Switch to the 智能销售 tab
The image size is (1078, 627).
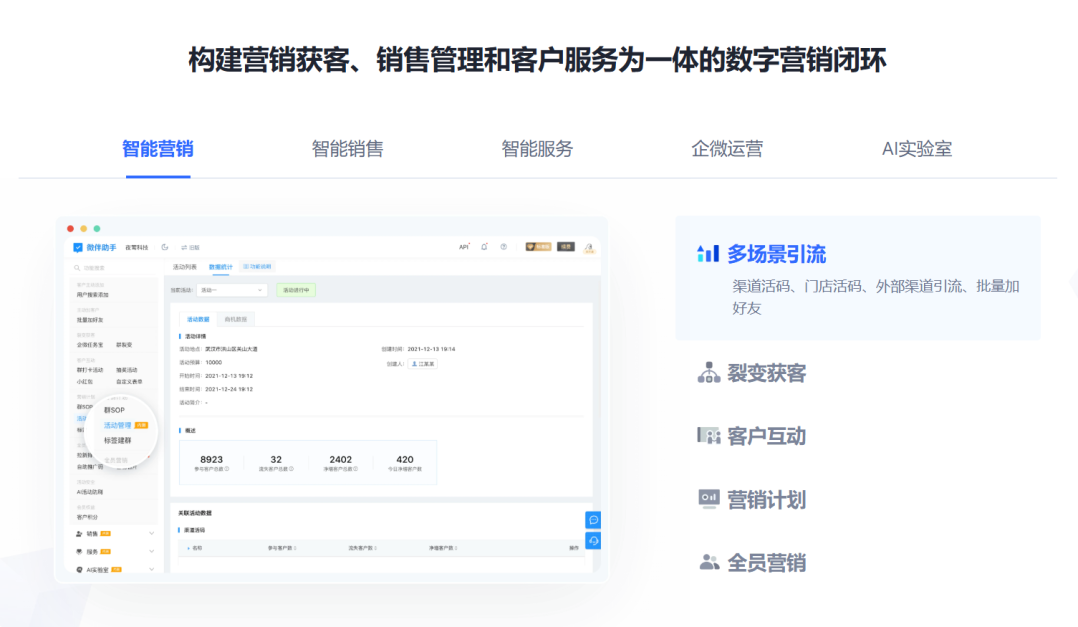[x=347, y=149]
